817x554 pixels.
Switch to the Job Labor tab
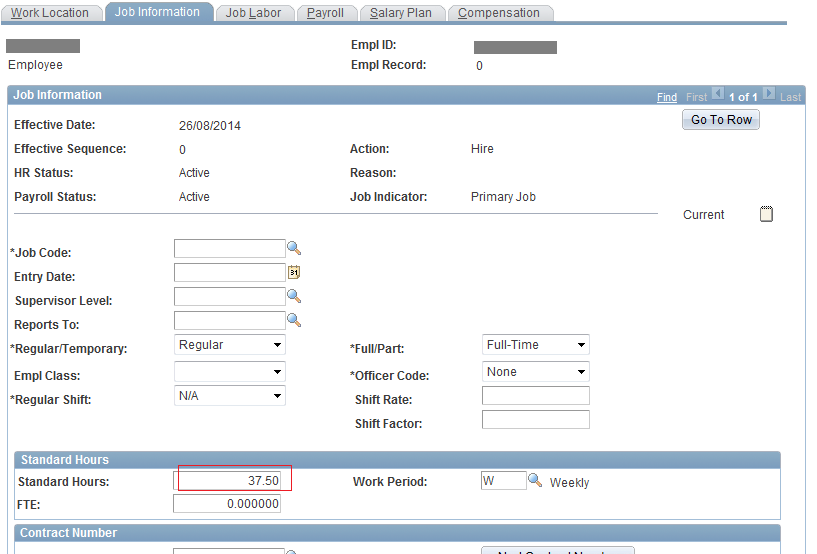pyautogui.click(x=253, y=13)
